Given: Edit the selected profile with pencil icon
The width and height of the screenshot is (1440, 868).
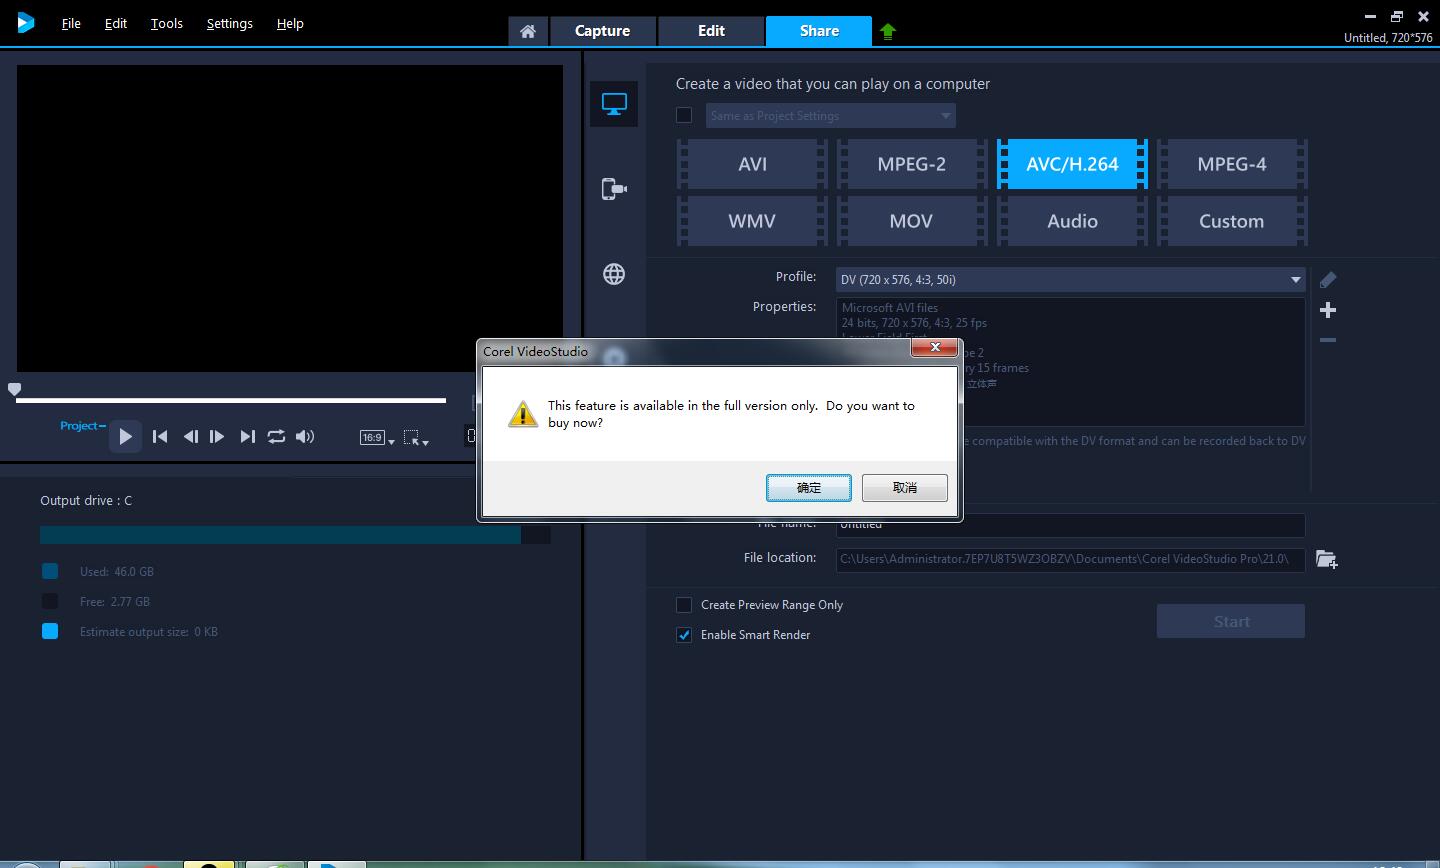Looking at the screenshot, I should click(x=1328, y=280).
